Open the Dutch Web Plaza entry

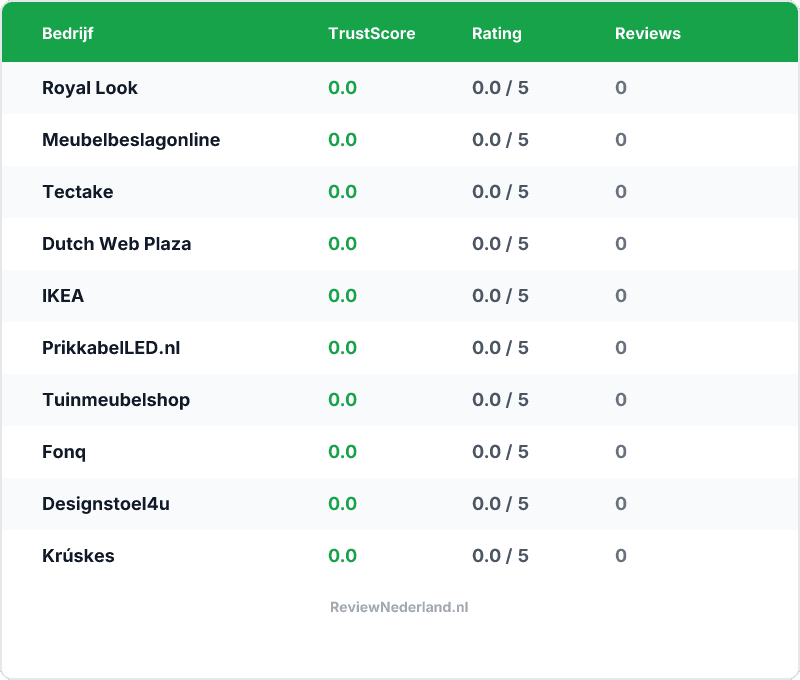116,244
